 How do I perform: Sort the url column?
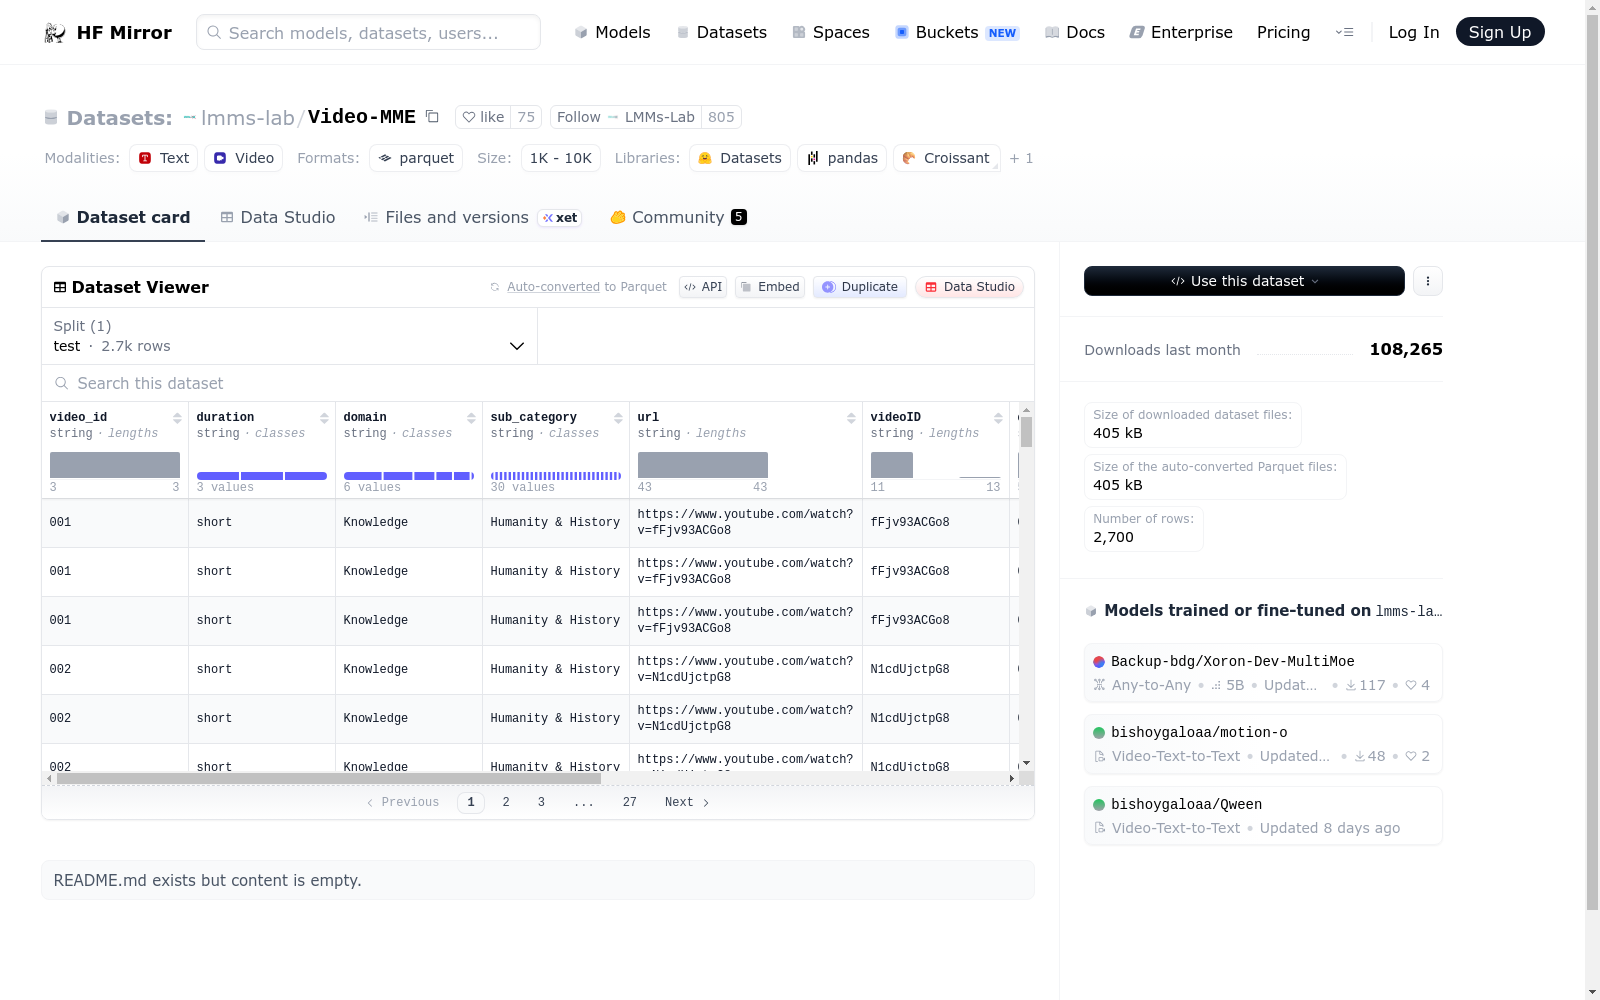851,418
